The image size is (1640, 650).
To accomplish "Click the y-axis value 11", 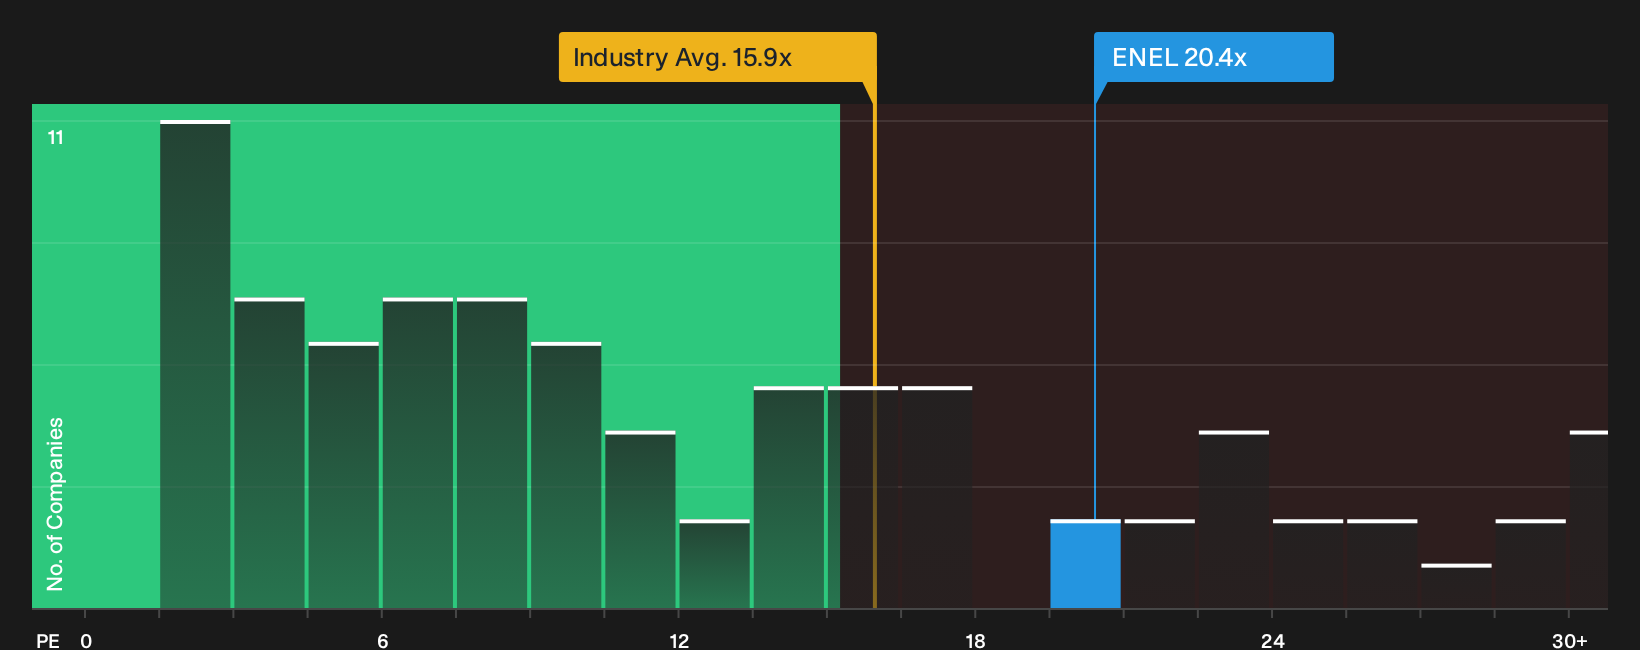I will click(x=56, y=137).
